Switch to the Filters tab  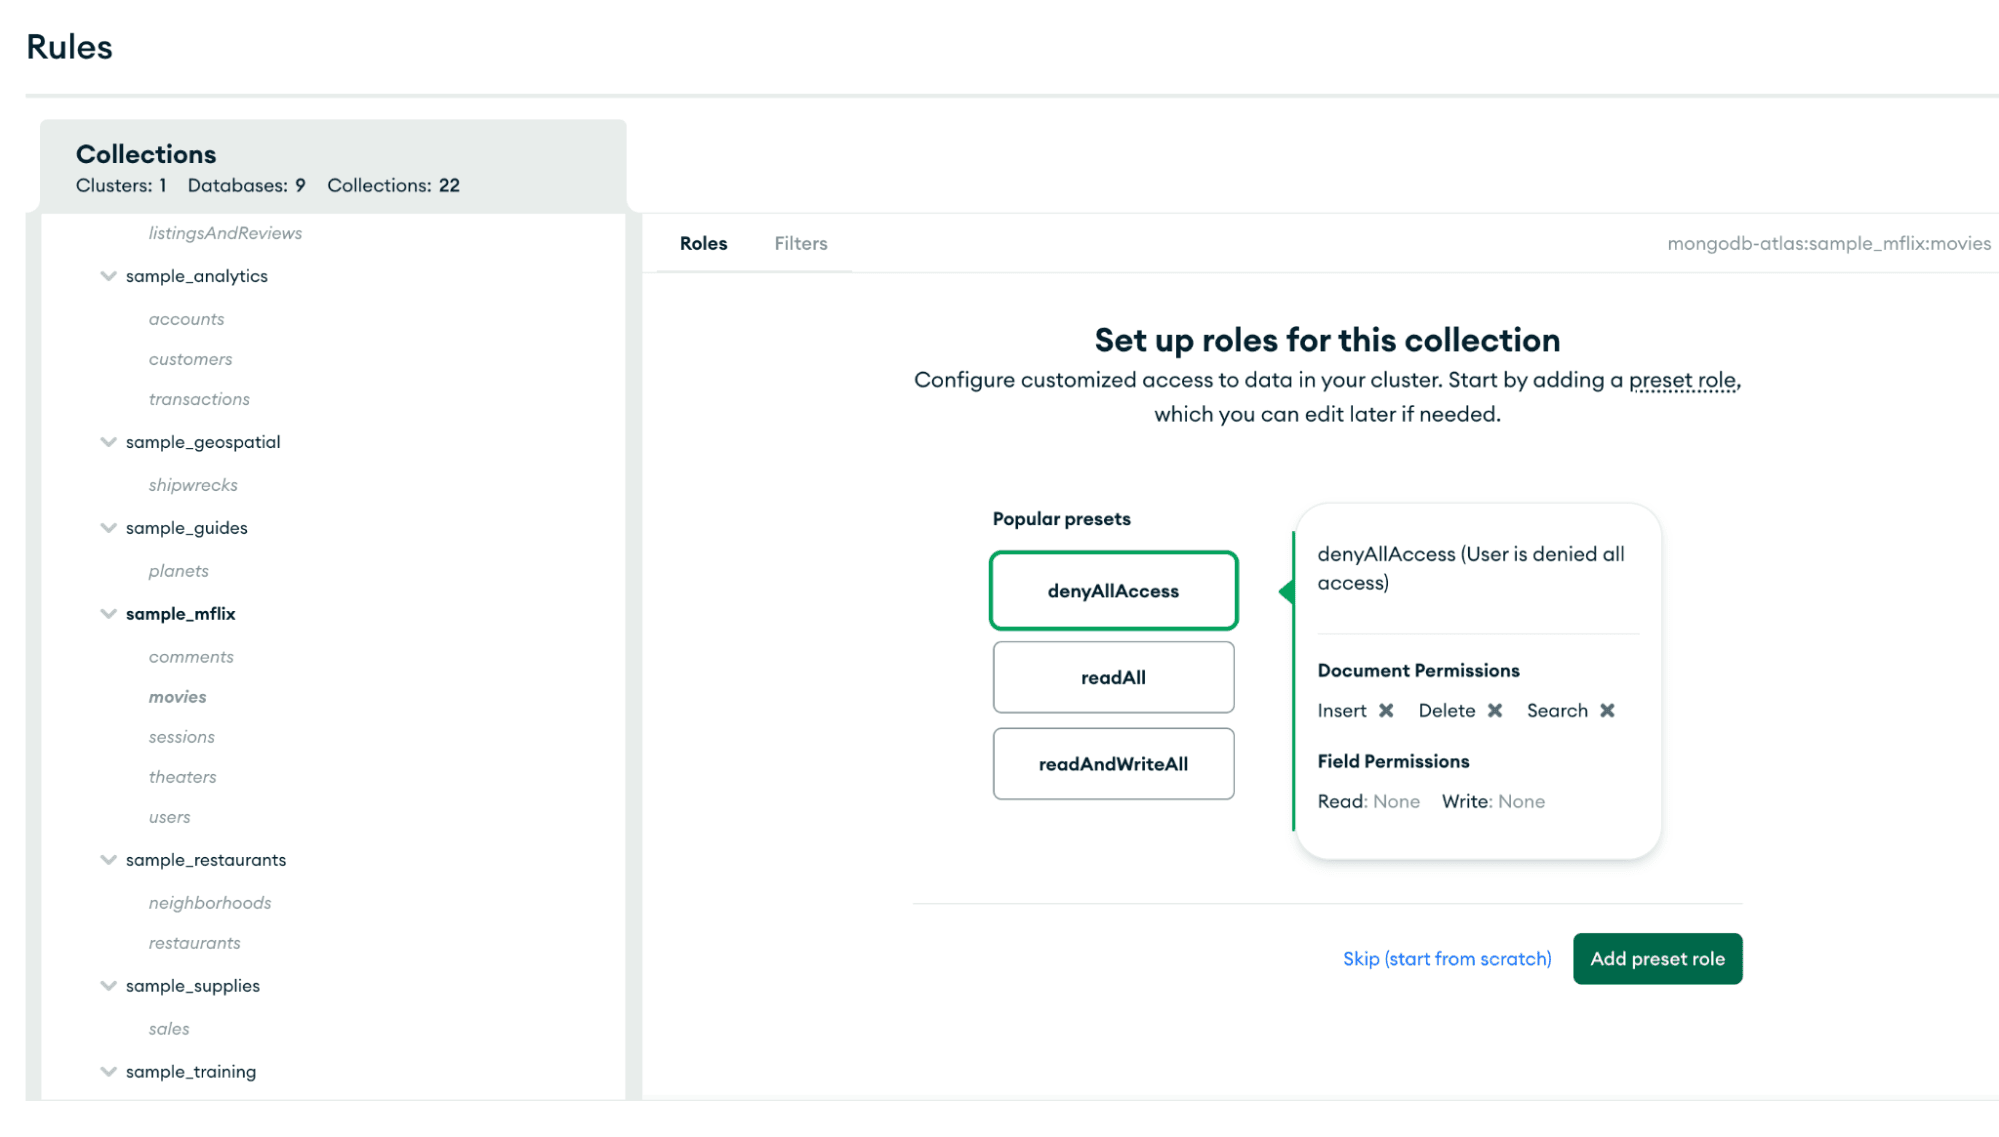(800, 243)
